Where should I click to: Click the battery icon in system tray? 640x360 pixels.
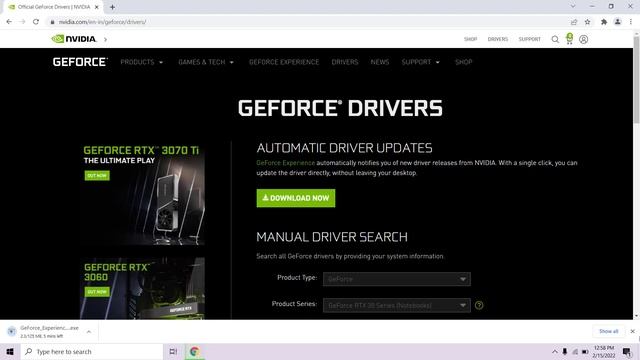coord(585,351)
